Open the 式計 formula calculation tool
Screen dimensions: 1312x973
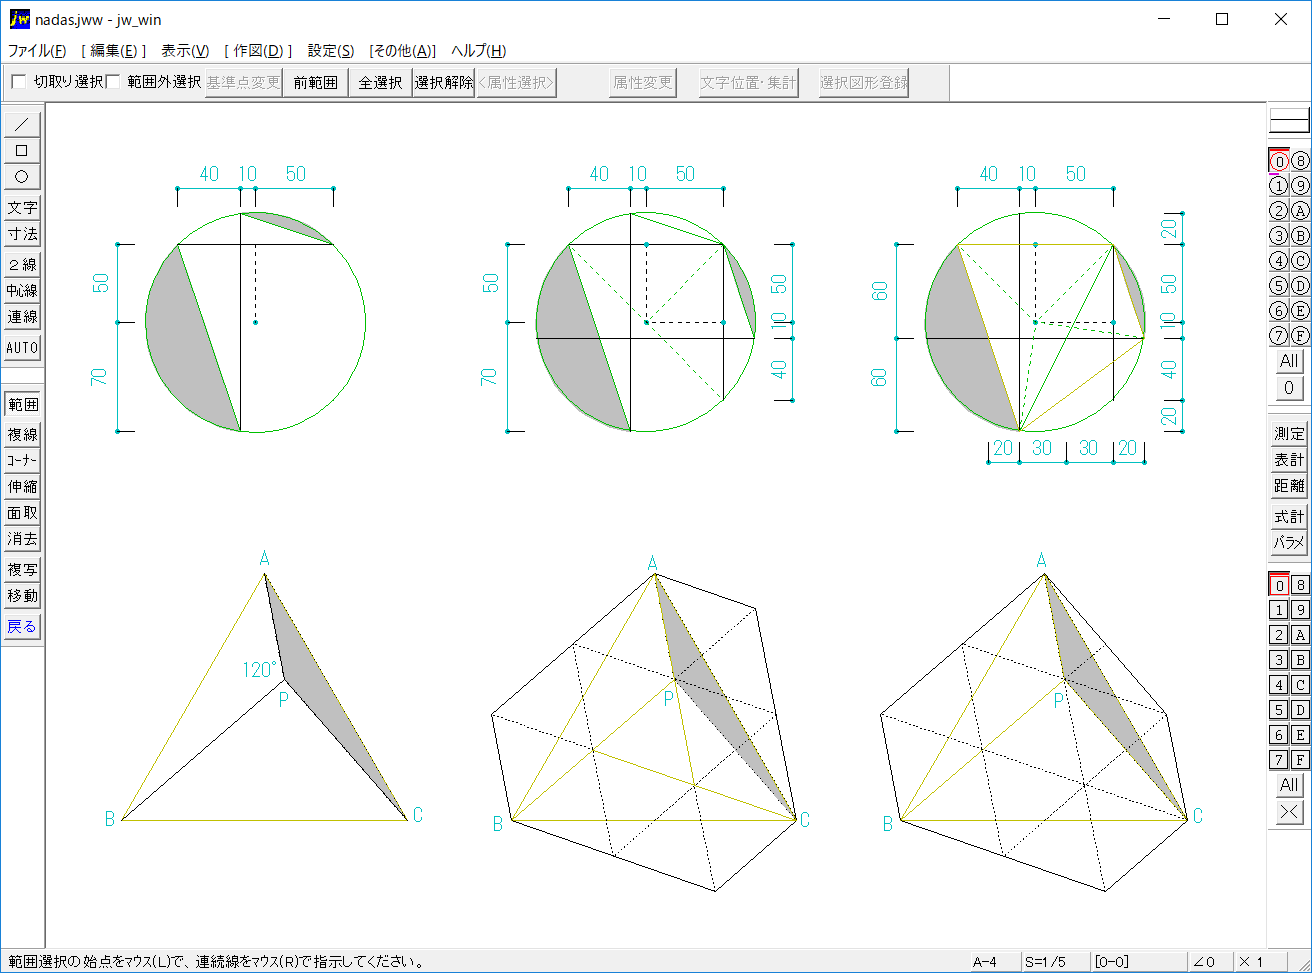[x=1289, y=517]
